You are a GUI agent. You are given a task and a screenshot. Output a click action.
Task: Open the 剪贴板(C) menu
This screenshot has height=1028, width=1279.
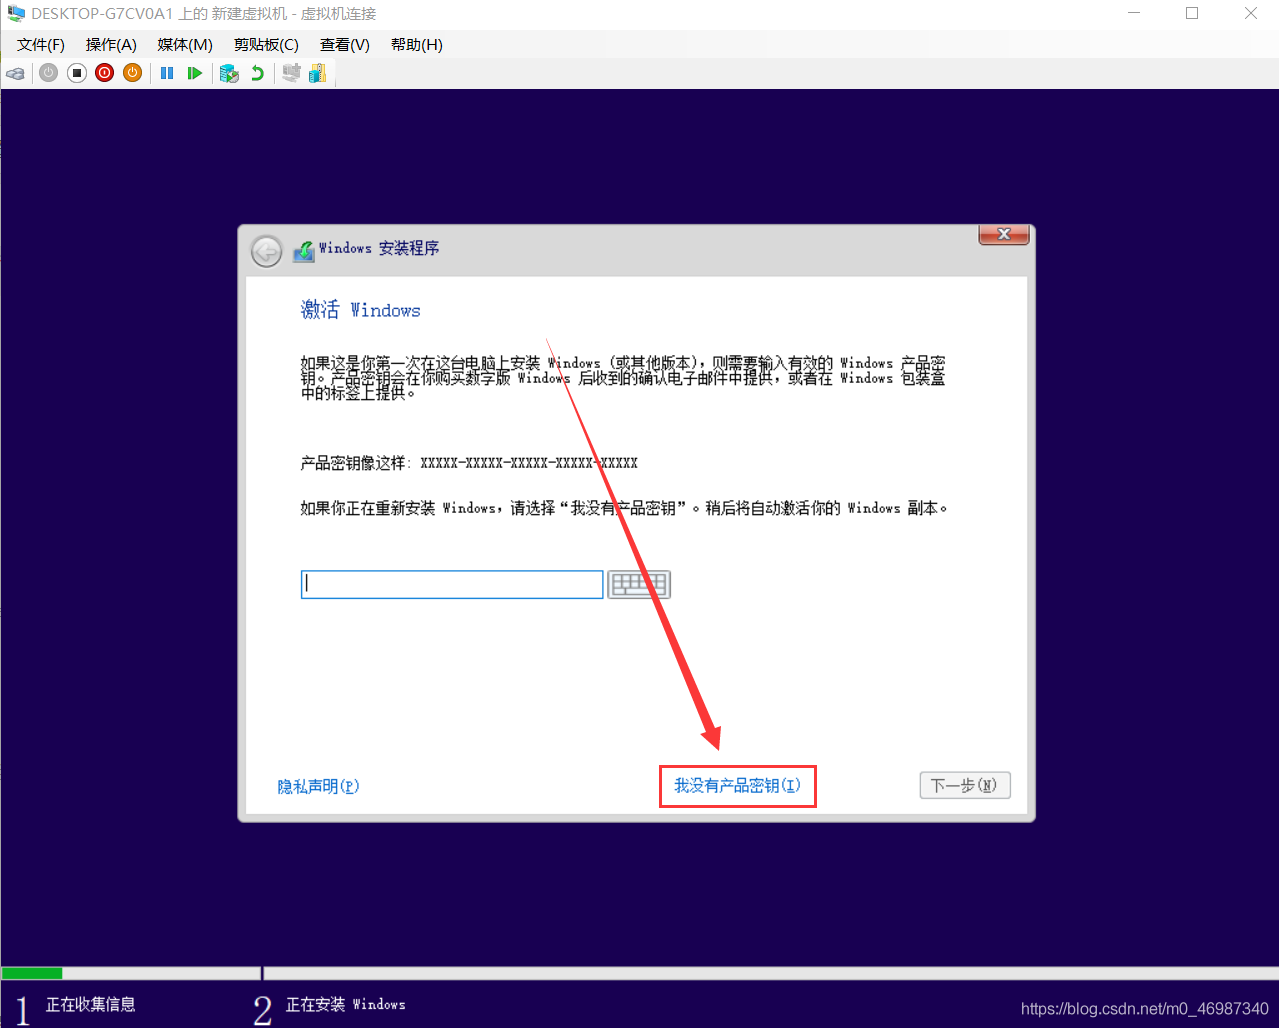coord(266,45)
